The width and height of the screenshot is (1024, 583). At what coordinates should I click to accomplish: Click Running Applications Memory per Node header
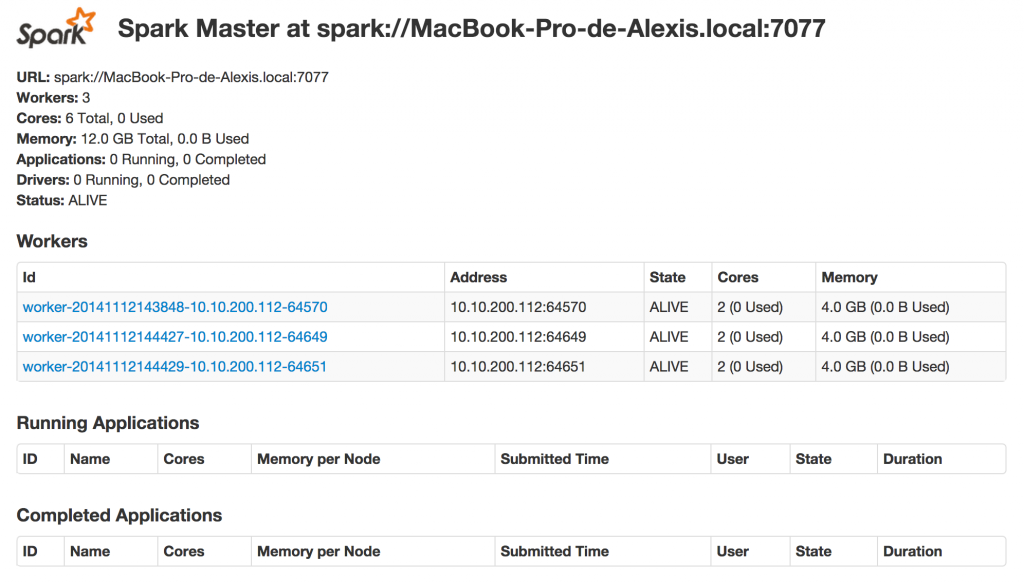[318, 459]
